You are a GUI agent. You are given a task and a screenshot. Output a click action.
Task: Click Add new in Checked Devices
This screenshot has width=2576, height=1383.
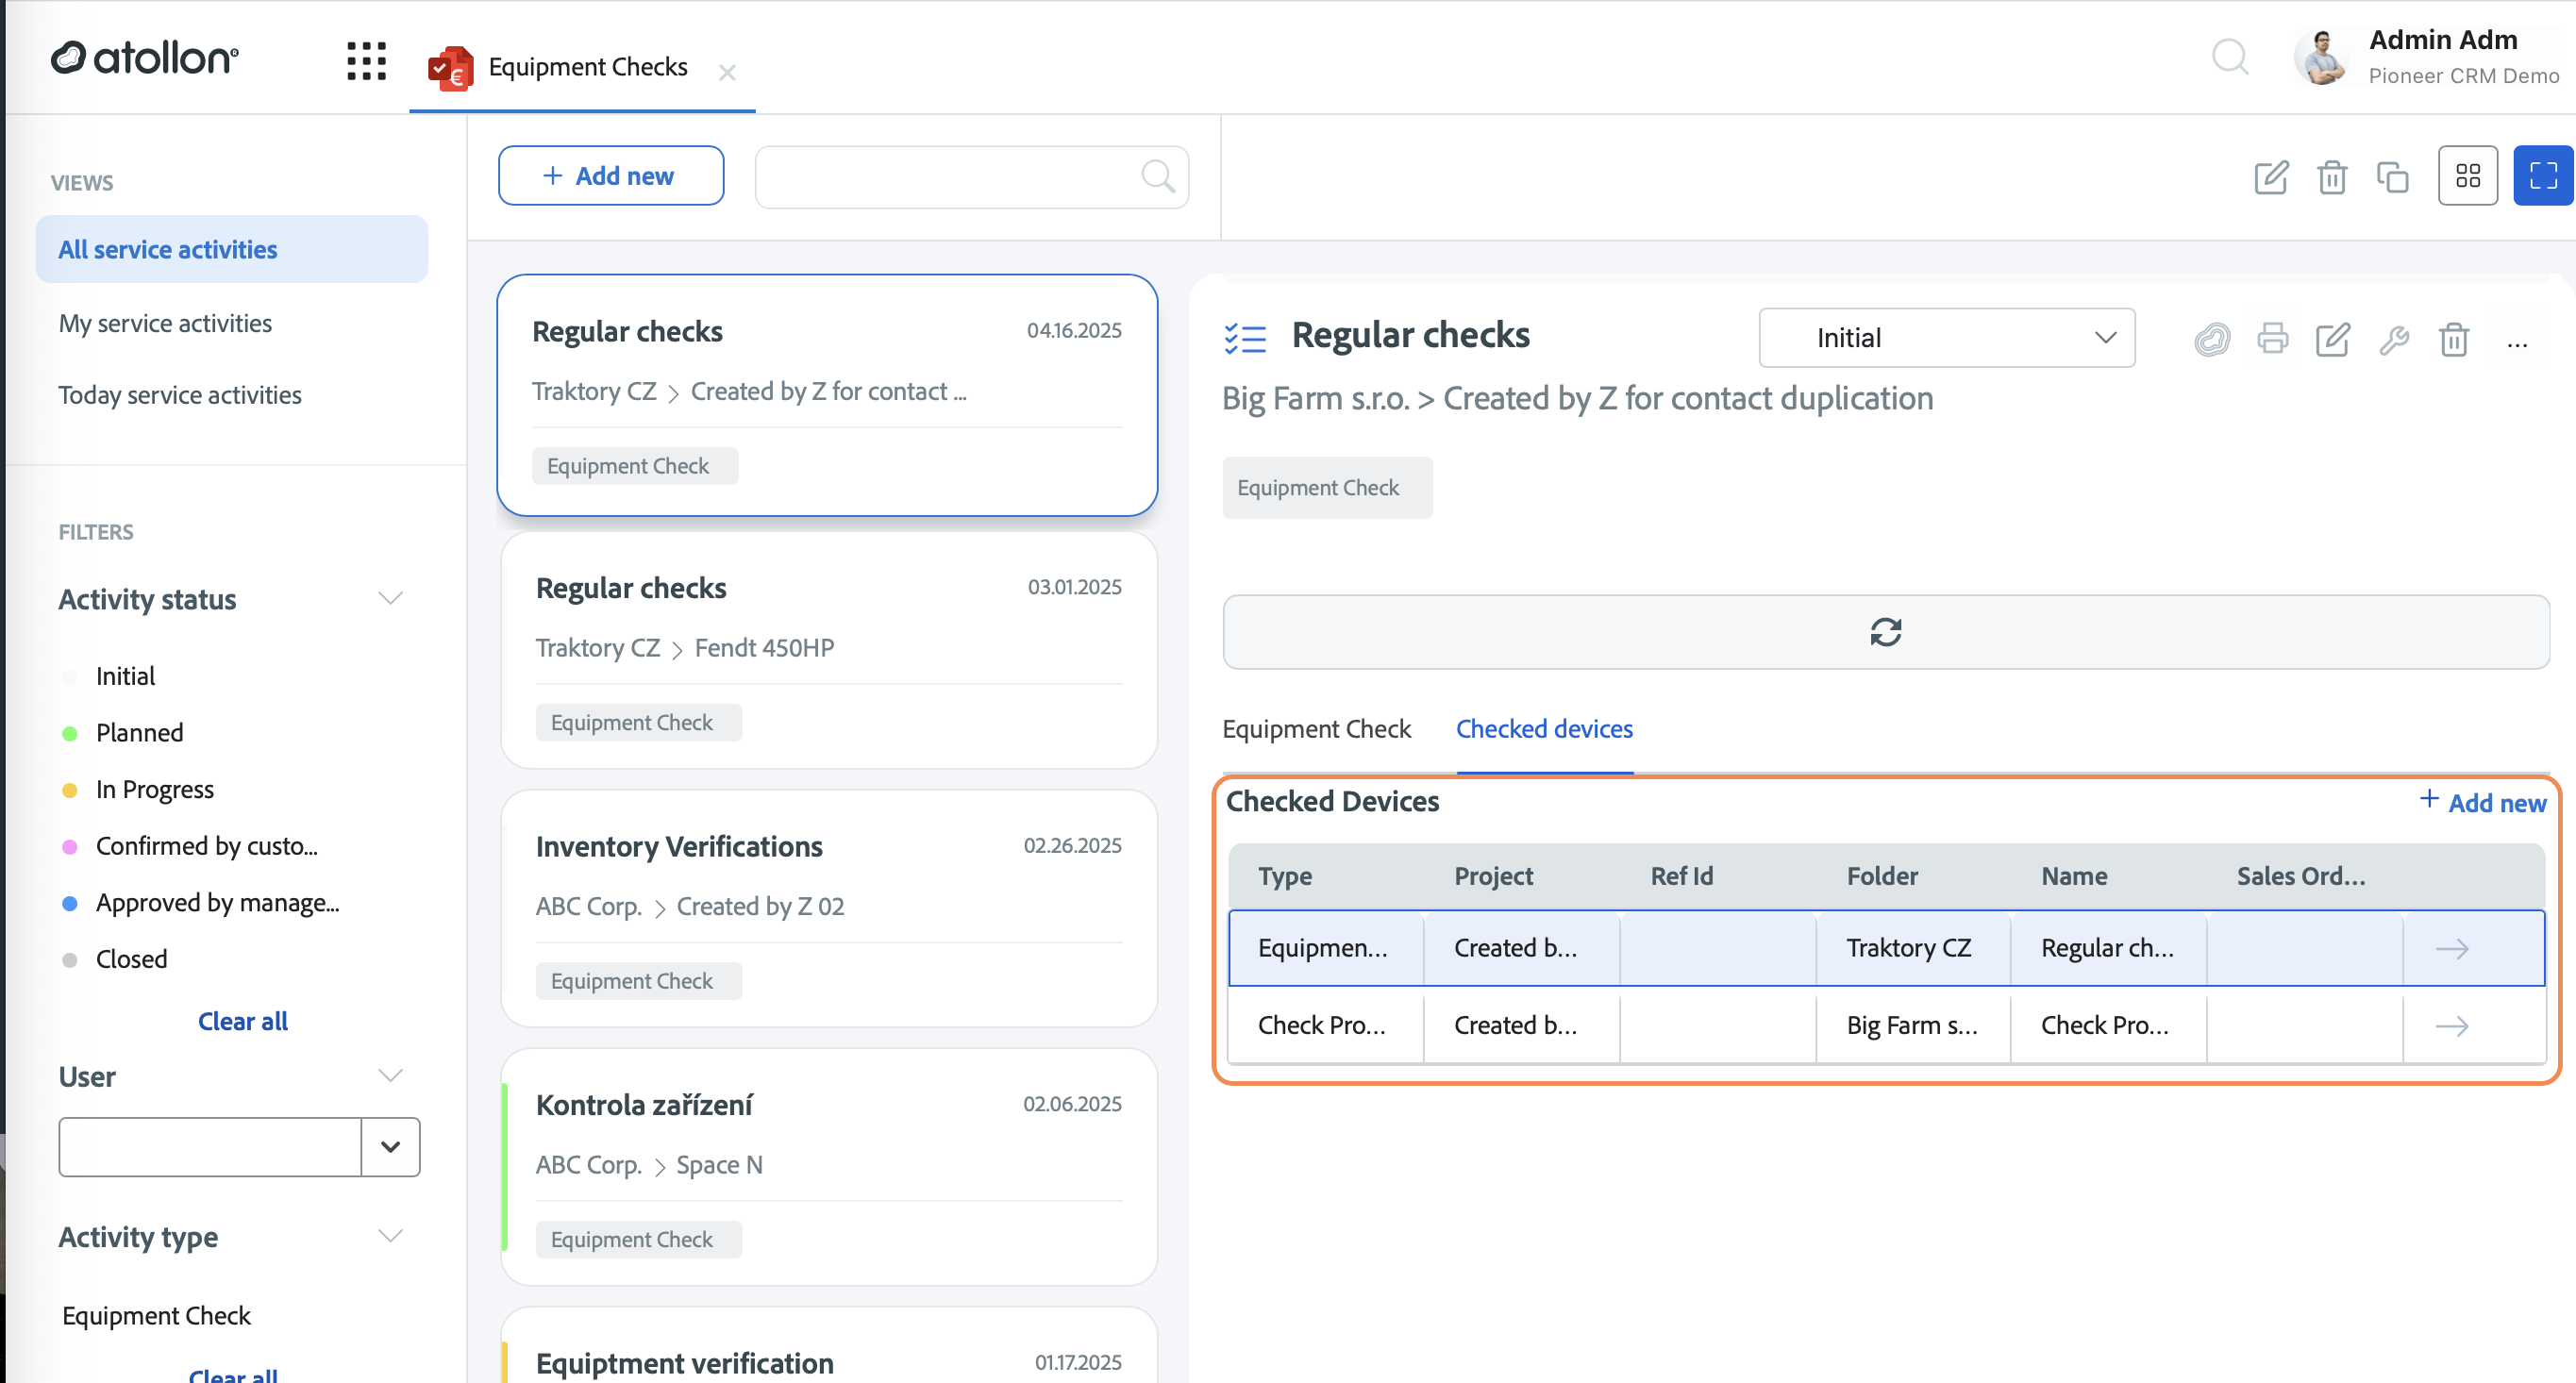2482,802
